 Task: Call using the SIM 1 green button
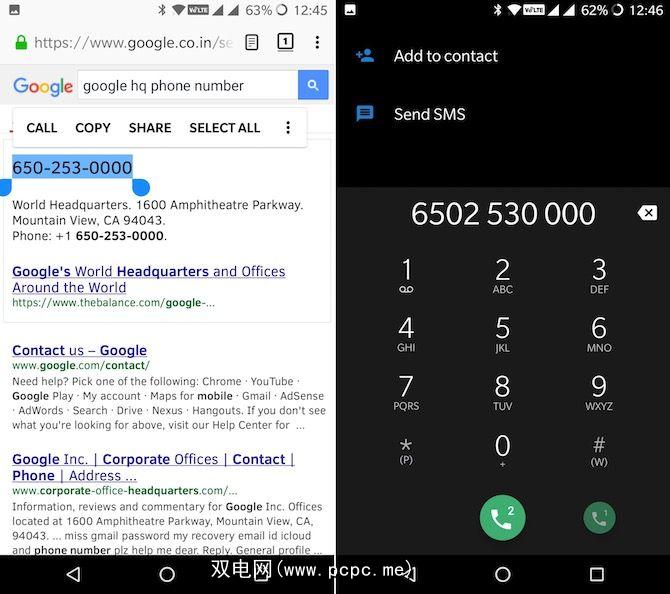599,518
